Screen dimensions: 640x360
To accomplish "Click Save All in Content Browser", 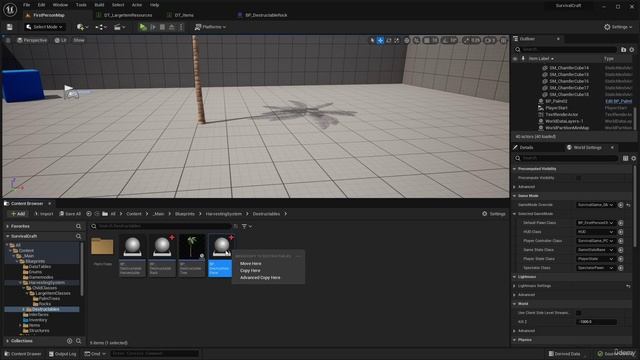I will click(x=70, y=214).
